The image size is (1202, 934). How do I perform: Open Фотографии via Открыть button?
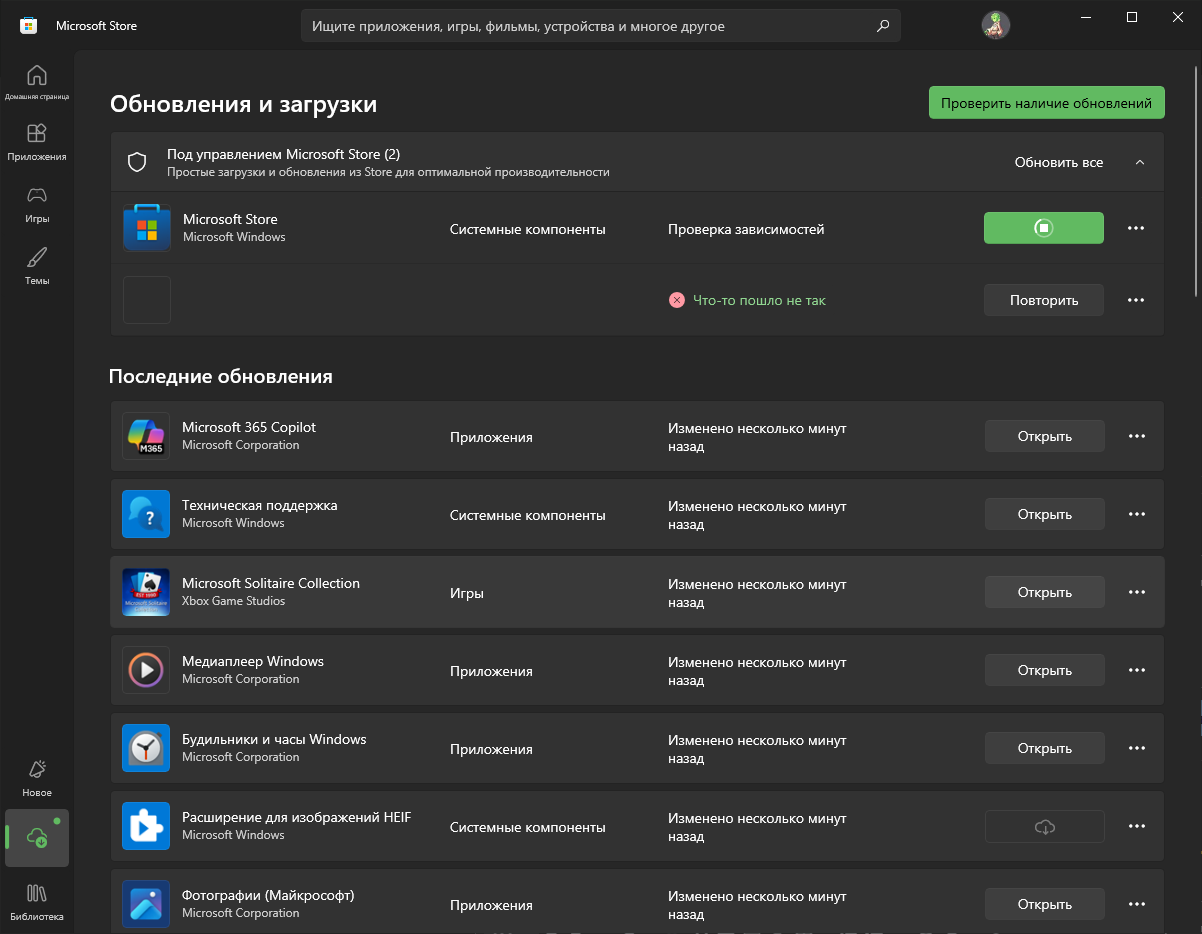(1045, 904)
